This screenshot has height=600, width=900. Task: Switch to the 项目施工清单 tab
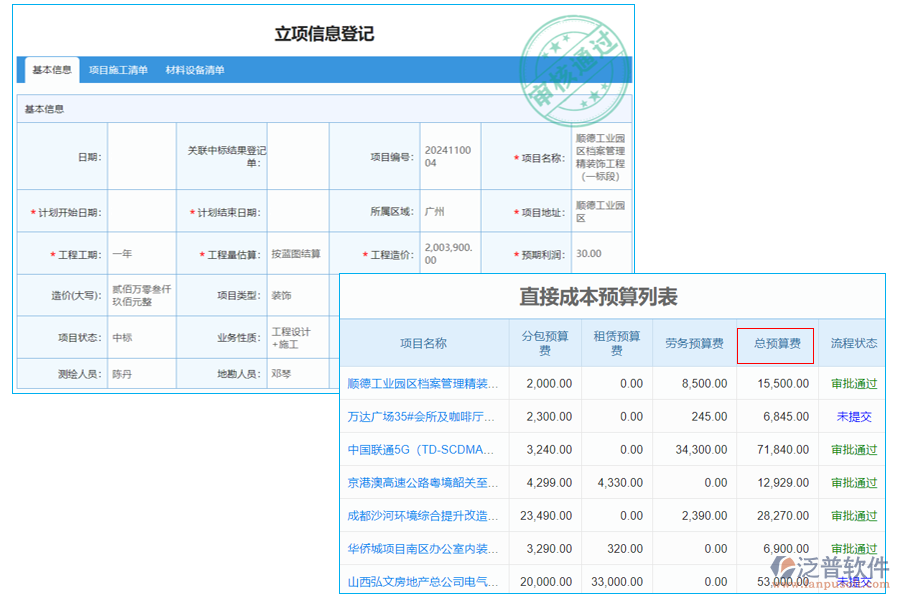121,70
